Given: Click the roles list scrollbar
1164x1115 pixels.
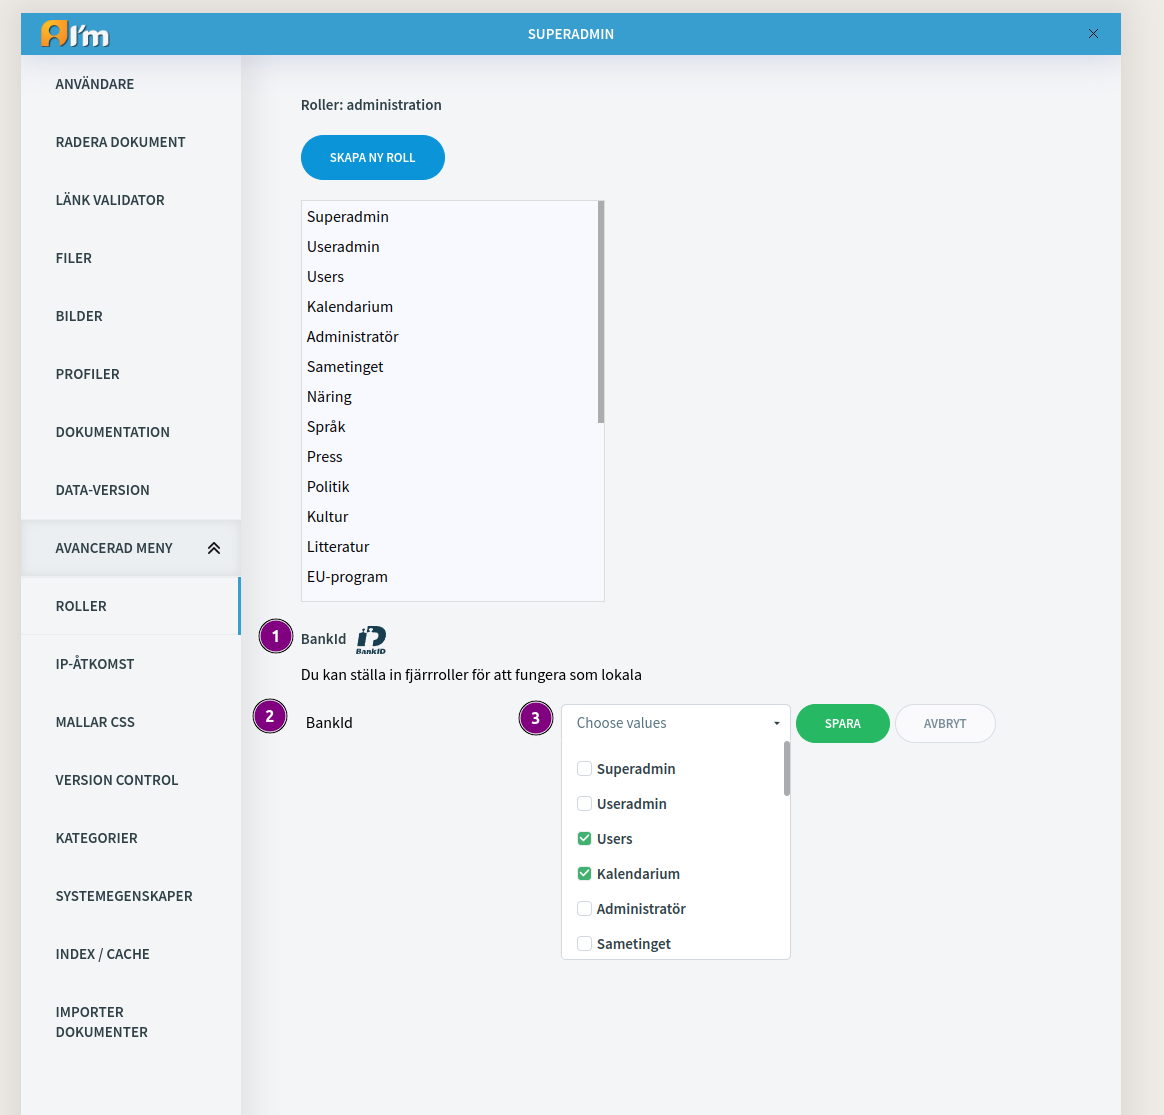Looking at the screenshot, I should click(601, 312).
